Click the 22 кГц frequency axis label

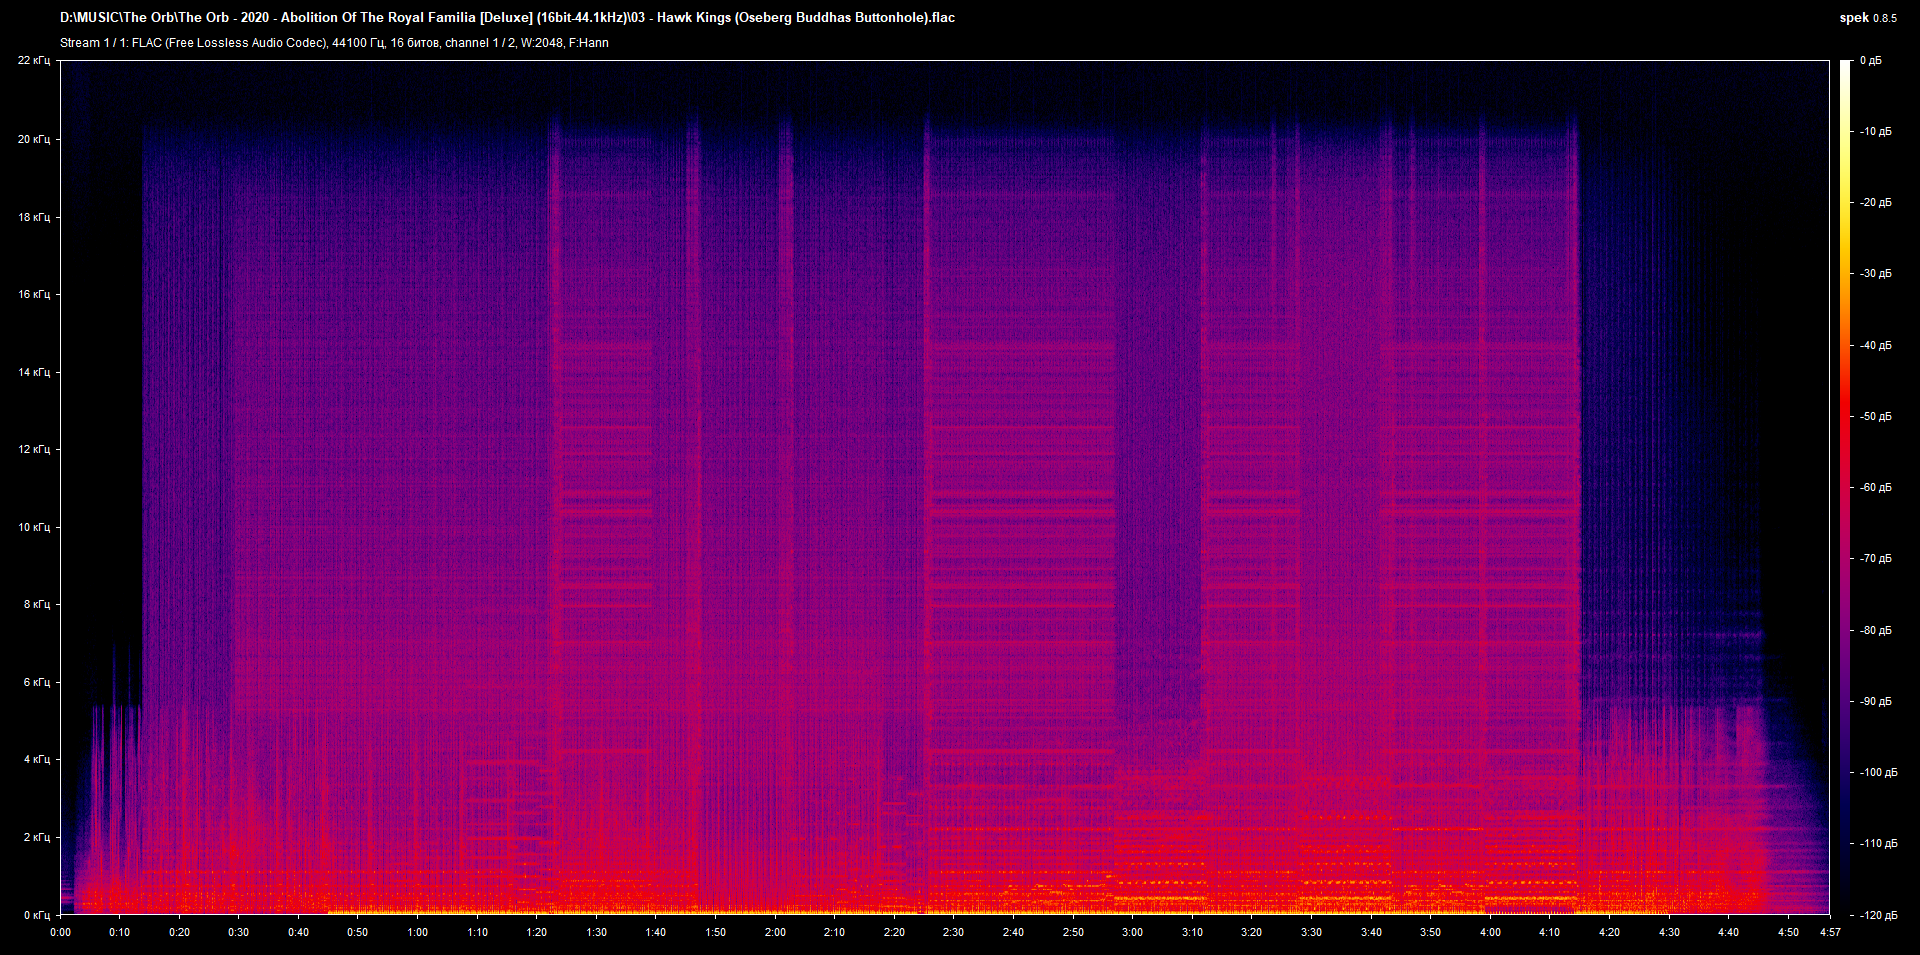click(x=35, y=61)
